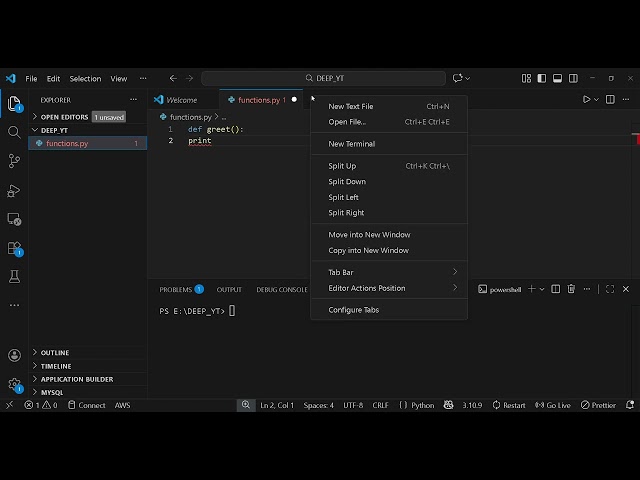Open editor More Actions ellipsis
Image resolution: width=640 pixels, height=480 pixels.
click(626, 99)
